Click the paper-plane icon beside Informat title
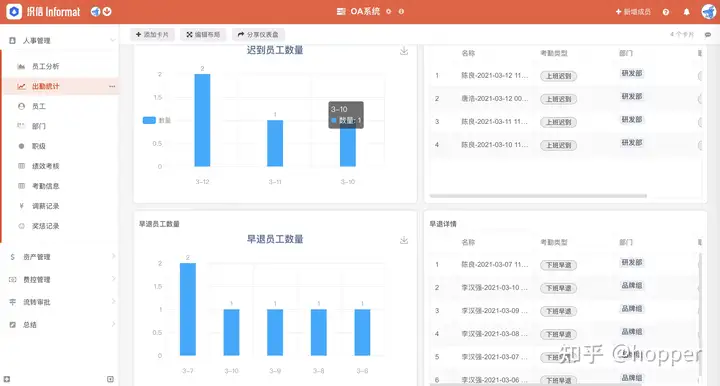 [x=96, y=11]
